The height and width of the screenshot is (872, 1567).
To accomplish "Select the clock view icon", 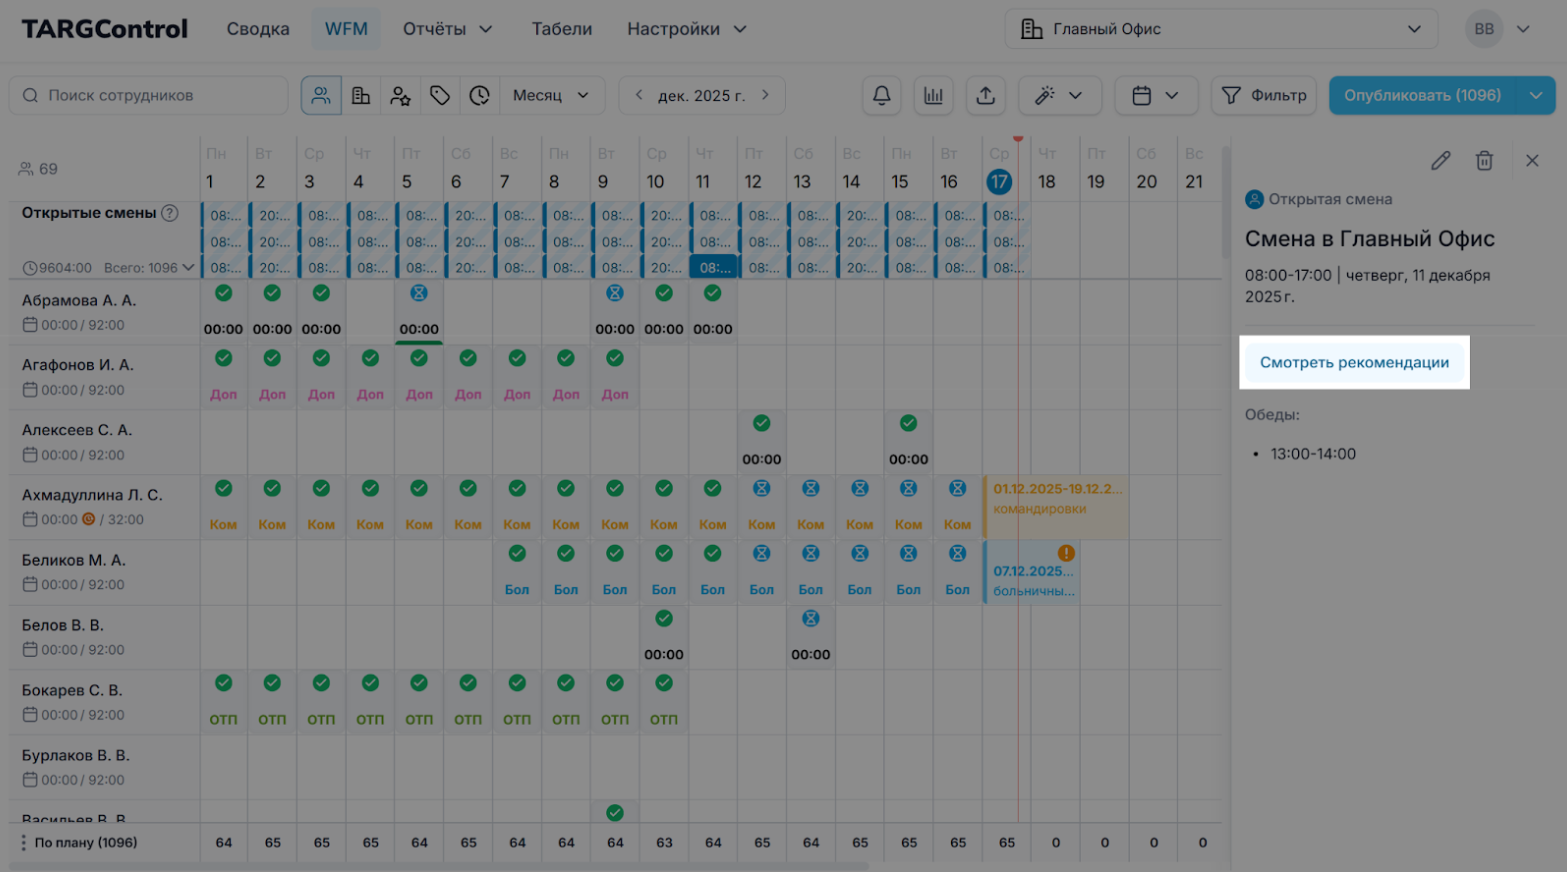I will tap(480, 95).
